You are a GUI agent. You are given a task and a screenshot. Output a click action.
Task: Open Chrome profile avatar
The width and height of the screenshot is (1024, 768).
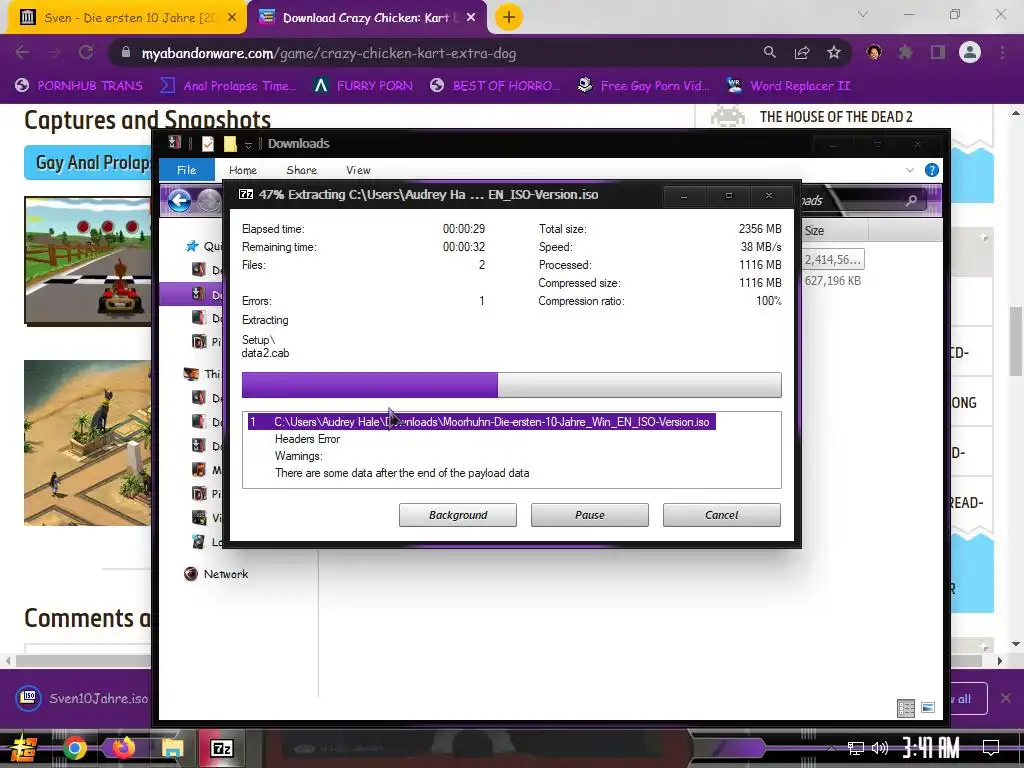tap(970, 52)
